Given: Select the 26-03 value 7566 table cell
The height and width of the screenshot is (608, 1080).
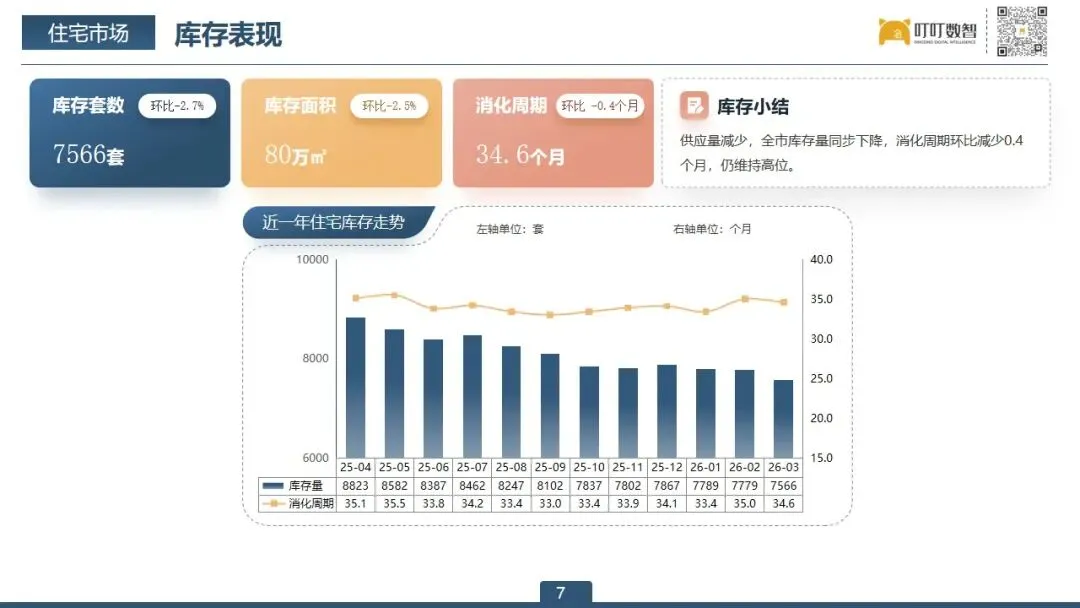Looking at the screenshot, I should tap(783, 483).
